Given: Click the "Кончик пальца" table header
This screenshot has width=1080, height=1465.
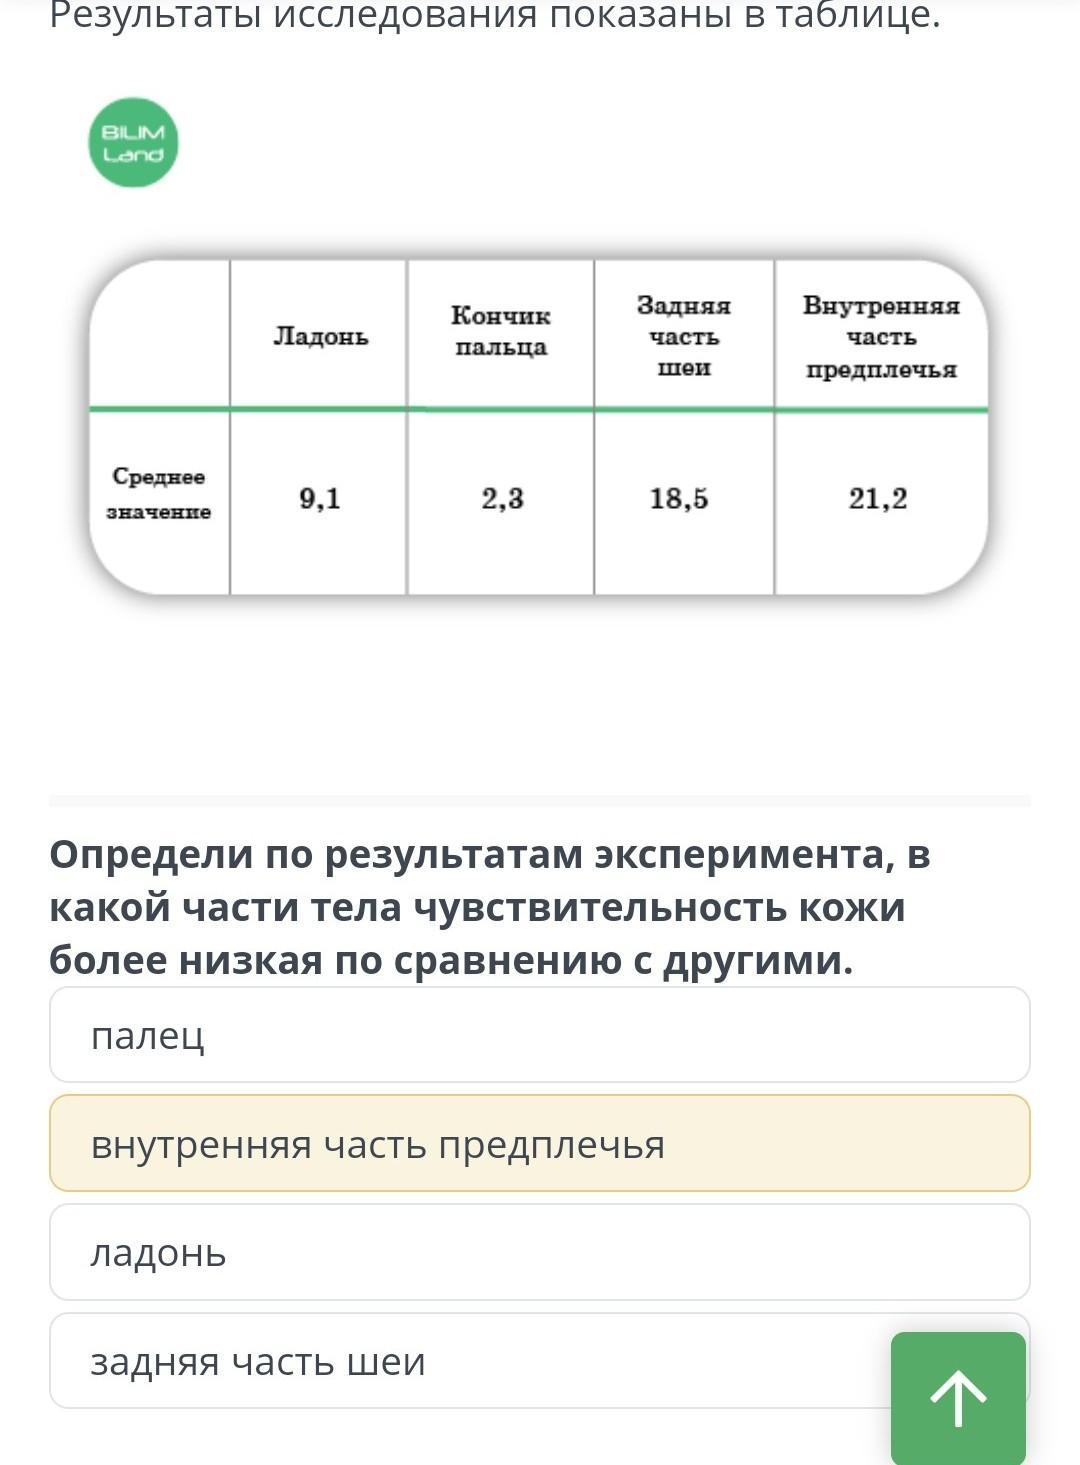Looking at the screenshot, I should (x=500, y=331).
